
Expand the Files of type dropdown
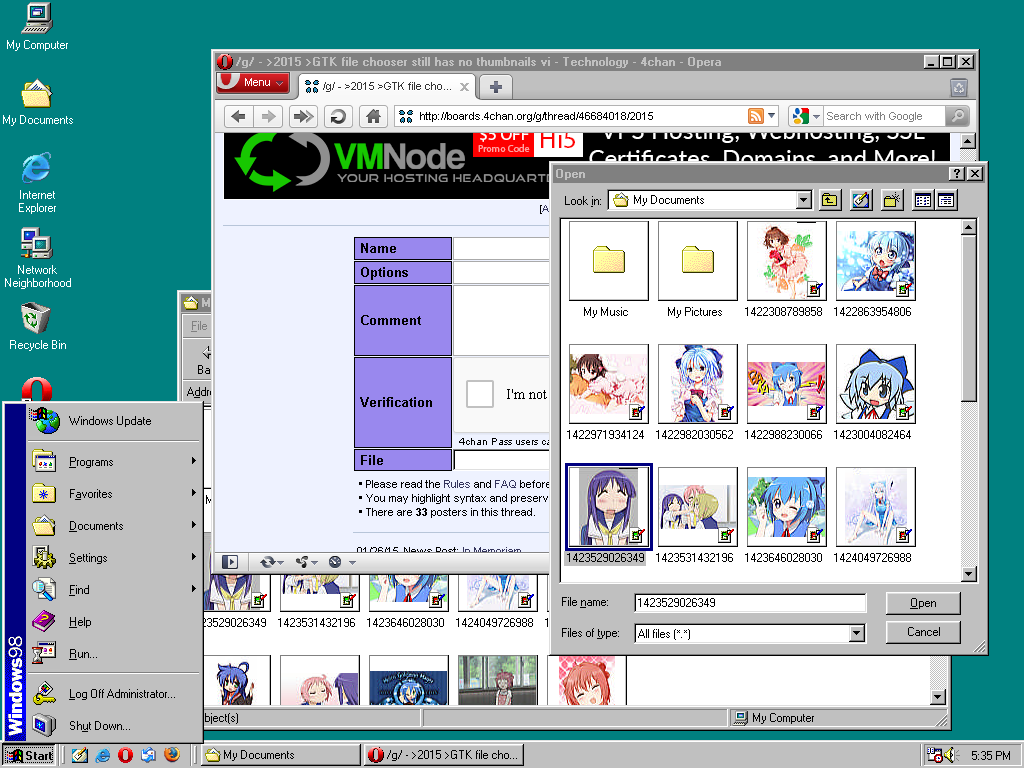pyautogui.click(x=857, y=633)
